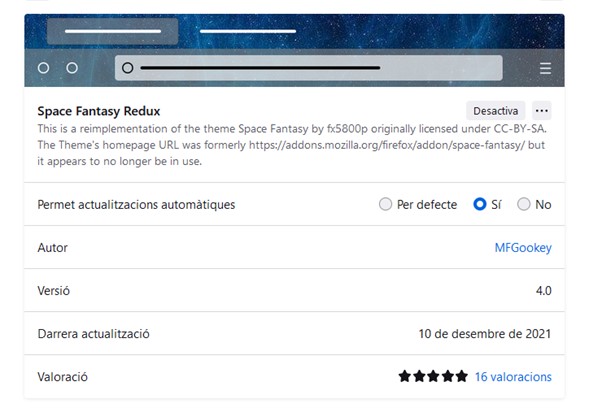602x412 pixels.
Task: Click the first circle icon in preview toolbar
Action: click(43, 68)
